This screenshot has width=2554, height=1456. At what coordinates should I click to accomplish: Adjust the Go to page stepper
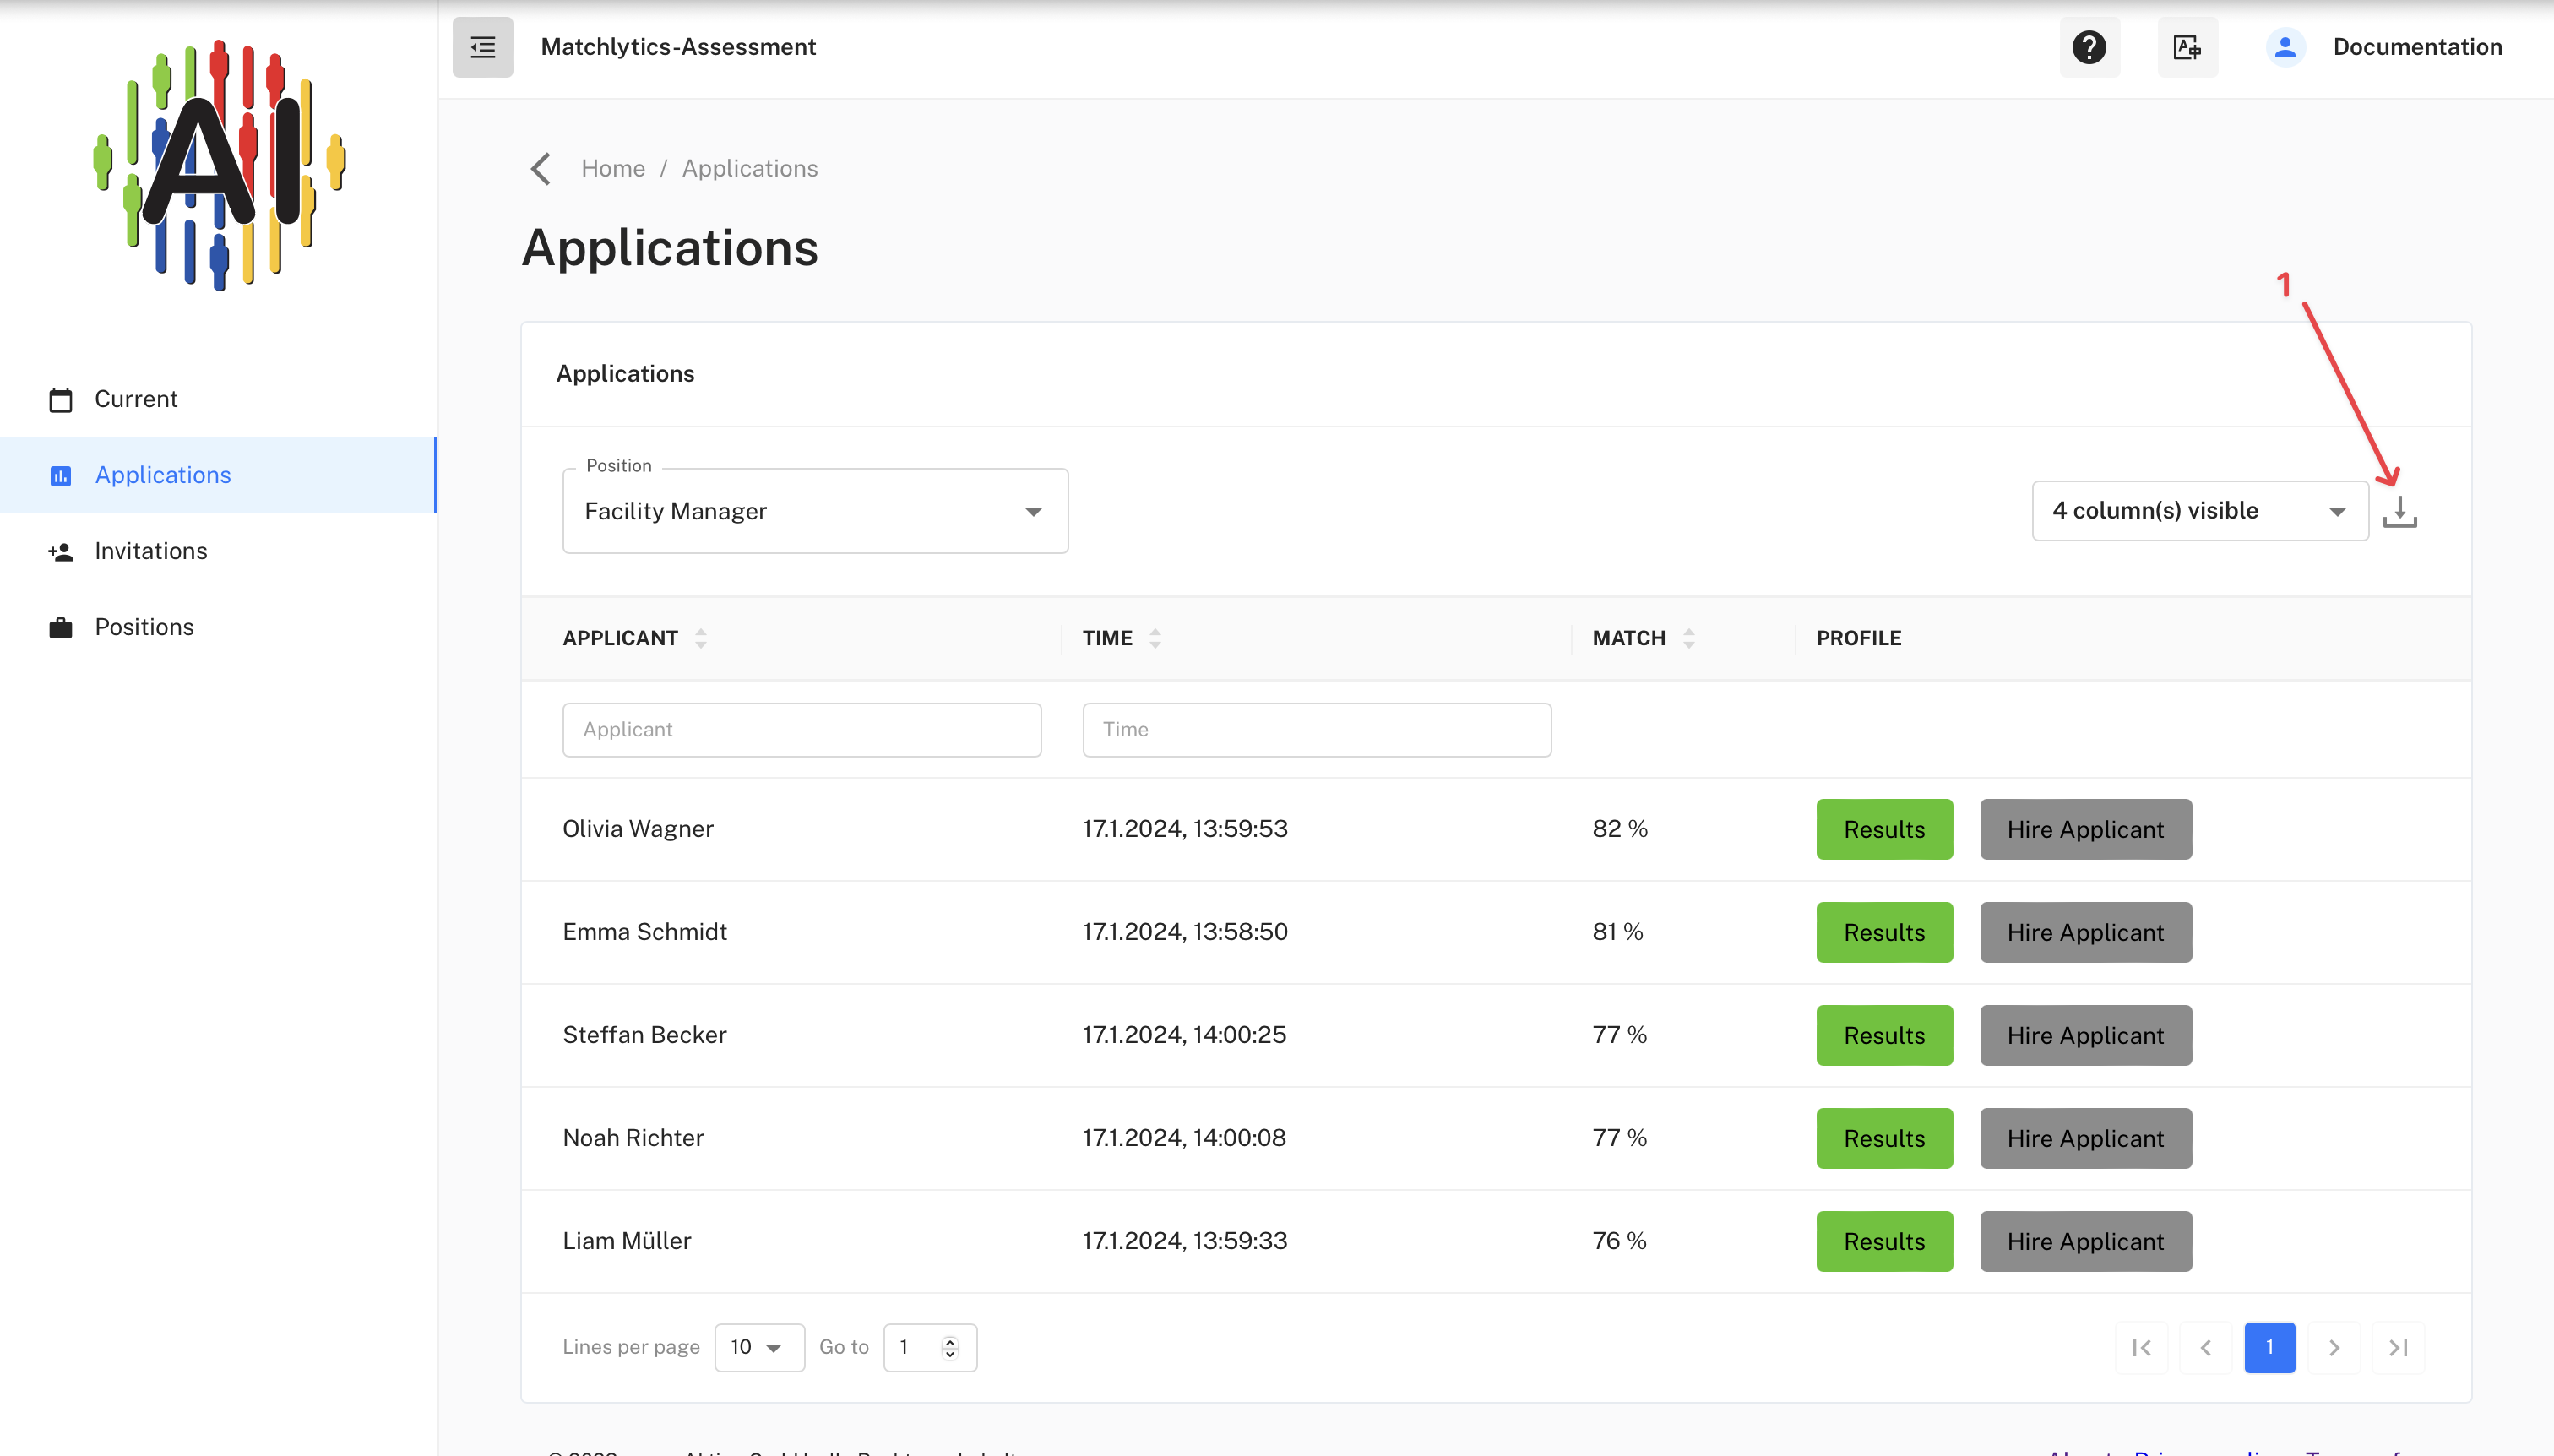[x=950, y=1348]
